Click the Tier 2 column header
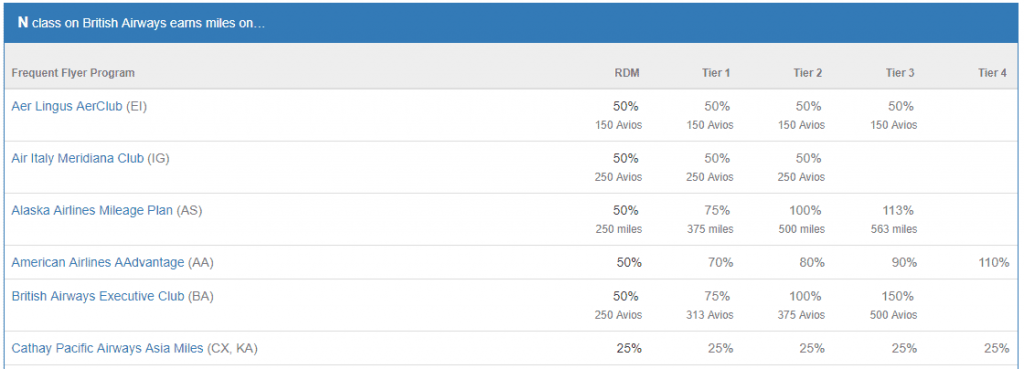Screen dimensions: 1024x369 [807, 73]
